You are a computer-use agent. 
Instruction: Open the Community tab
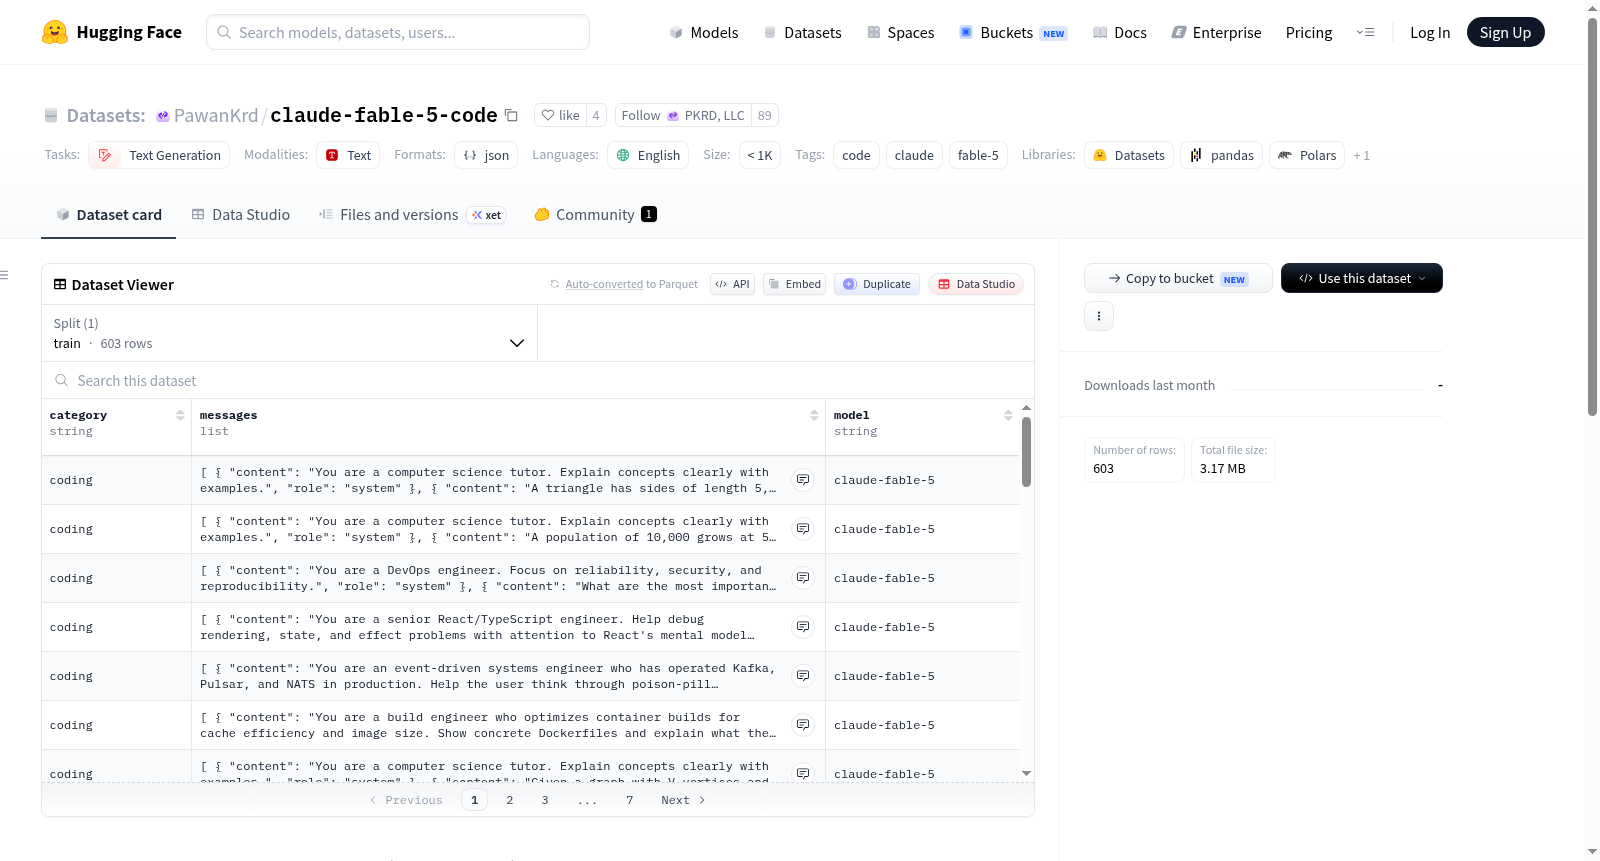click(x=596, y=215)
